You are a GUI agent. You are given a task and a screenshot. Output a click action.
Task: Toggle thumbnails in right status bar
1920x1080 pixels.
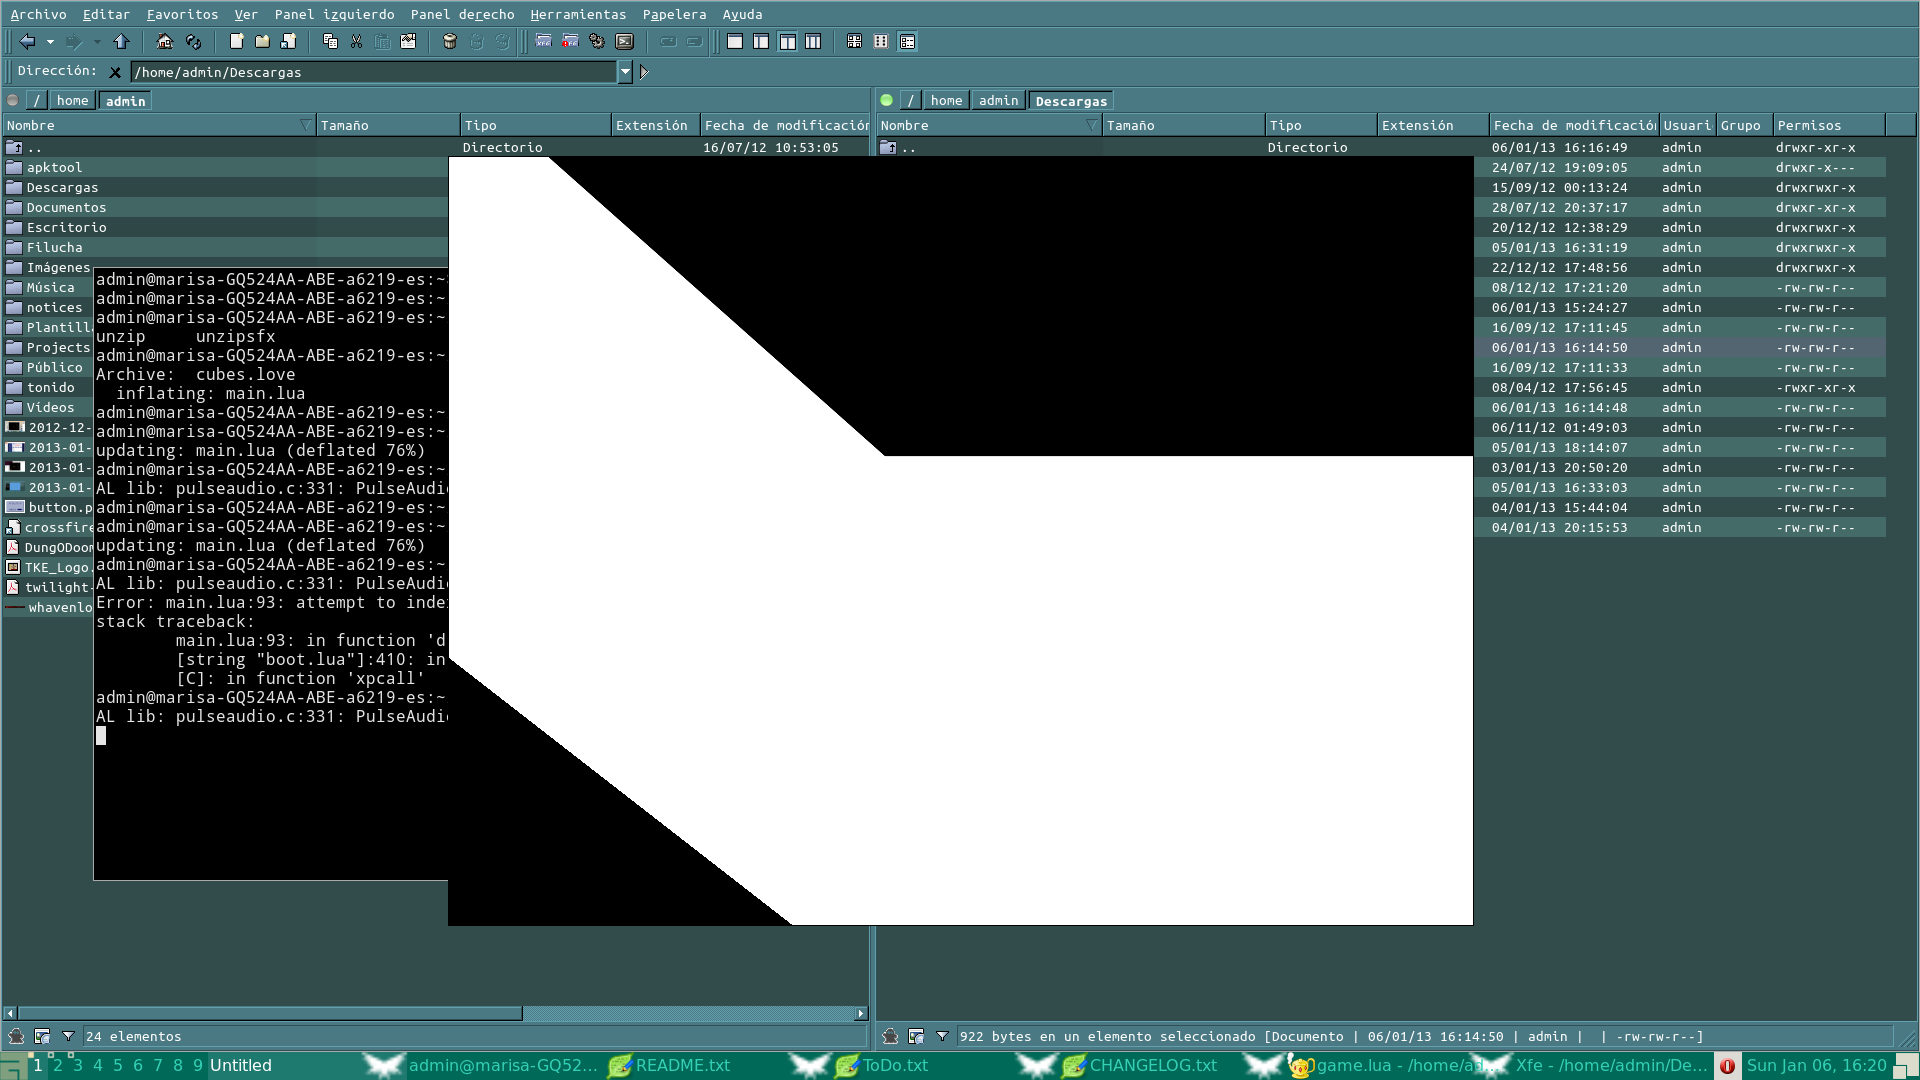coord(916,1036)
